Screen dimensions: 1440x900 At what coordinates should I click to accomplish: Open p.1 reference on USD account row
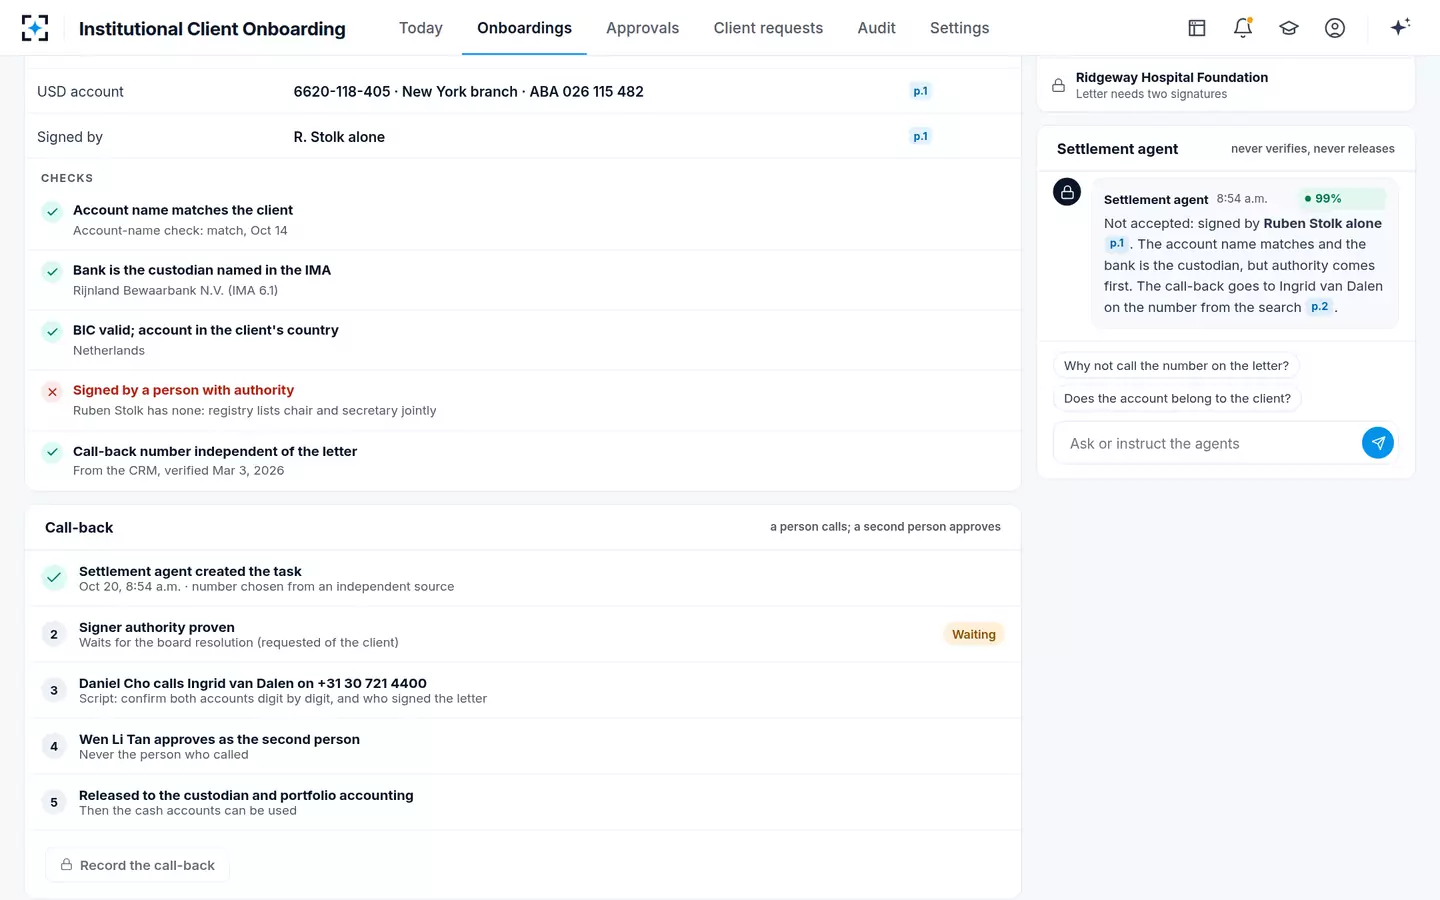pos(920,91)
